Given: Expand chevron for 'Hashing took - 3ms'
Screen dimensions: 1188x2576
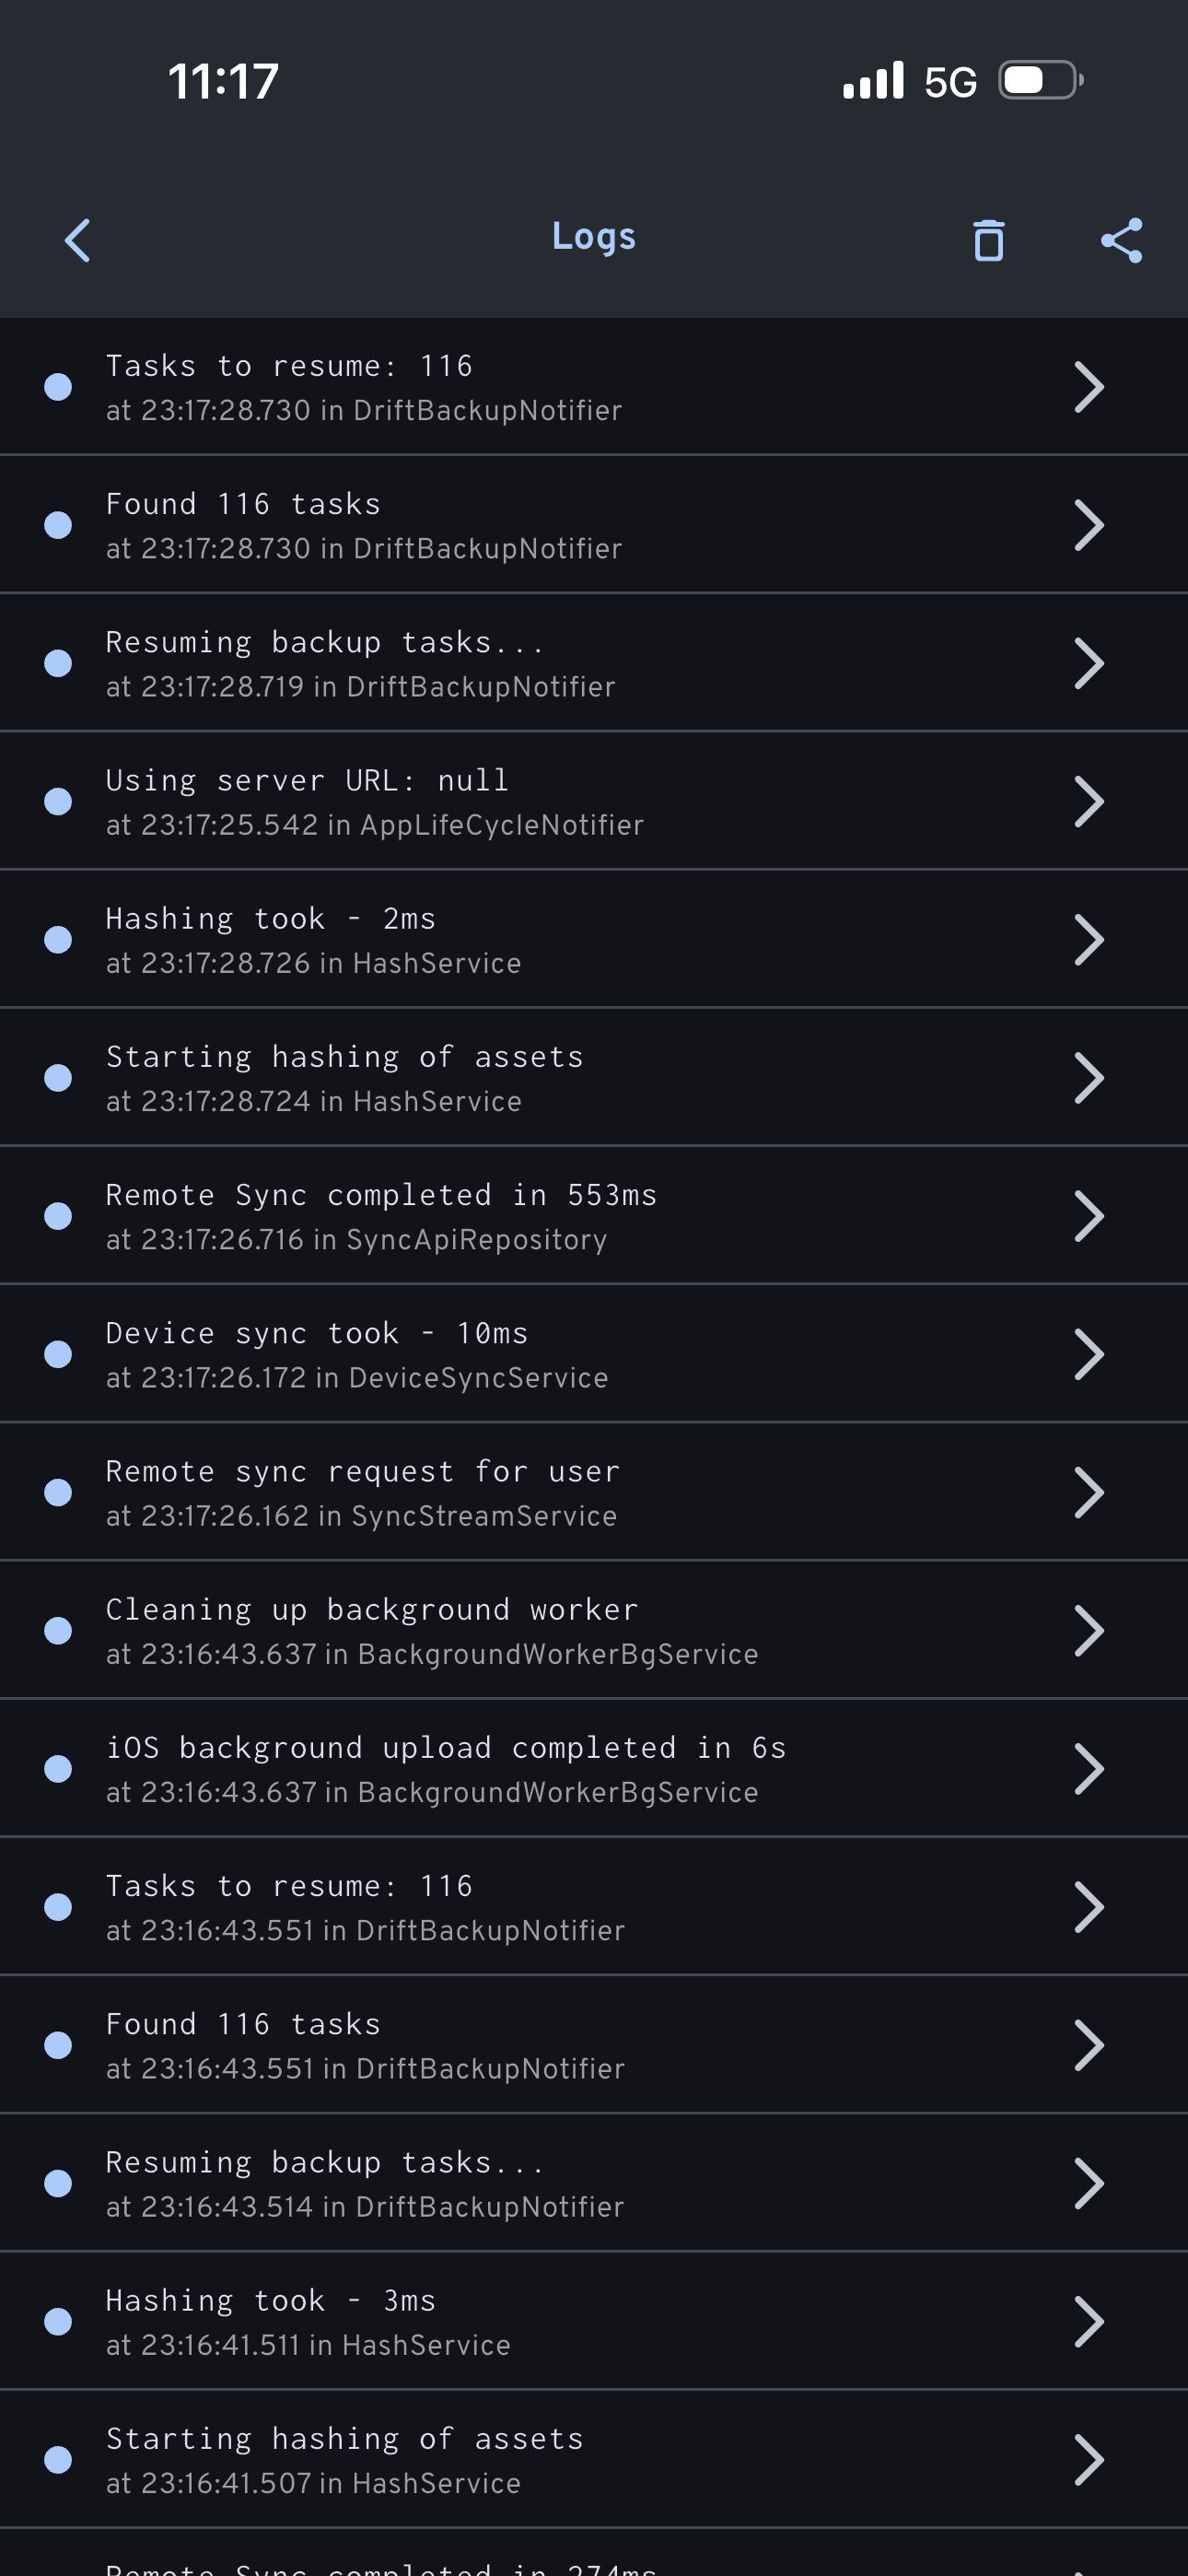Looking at the screenshot, I should click(x=1088, y=2321).
